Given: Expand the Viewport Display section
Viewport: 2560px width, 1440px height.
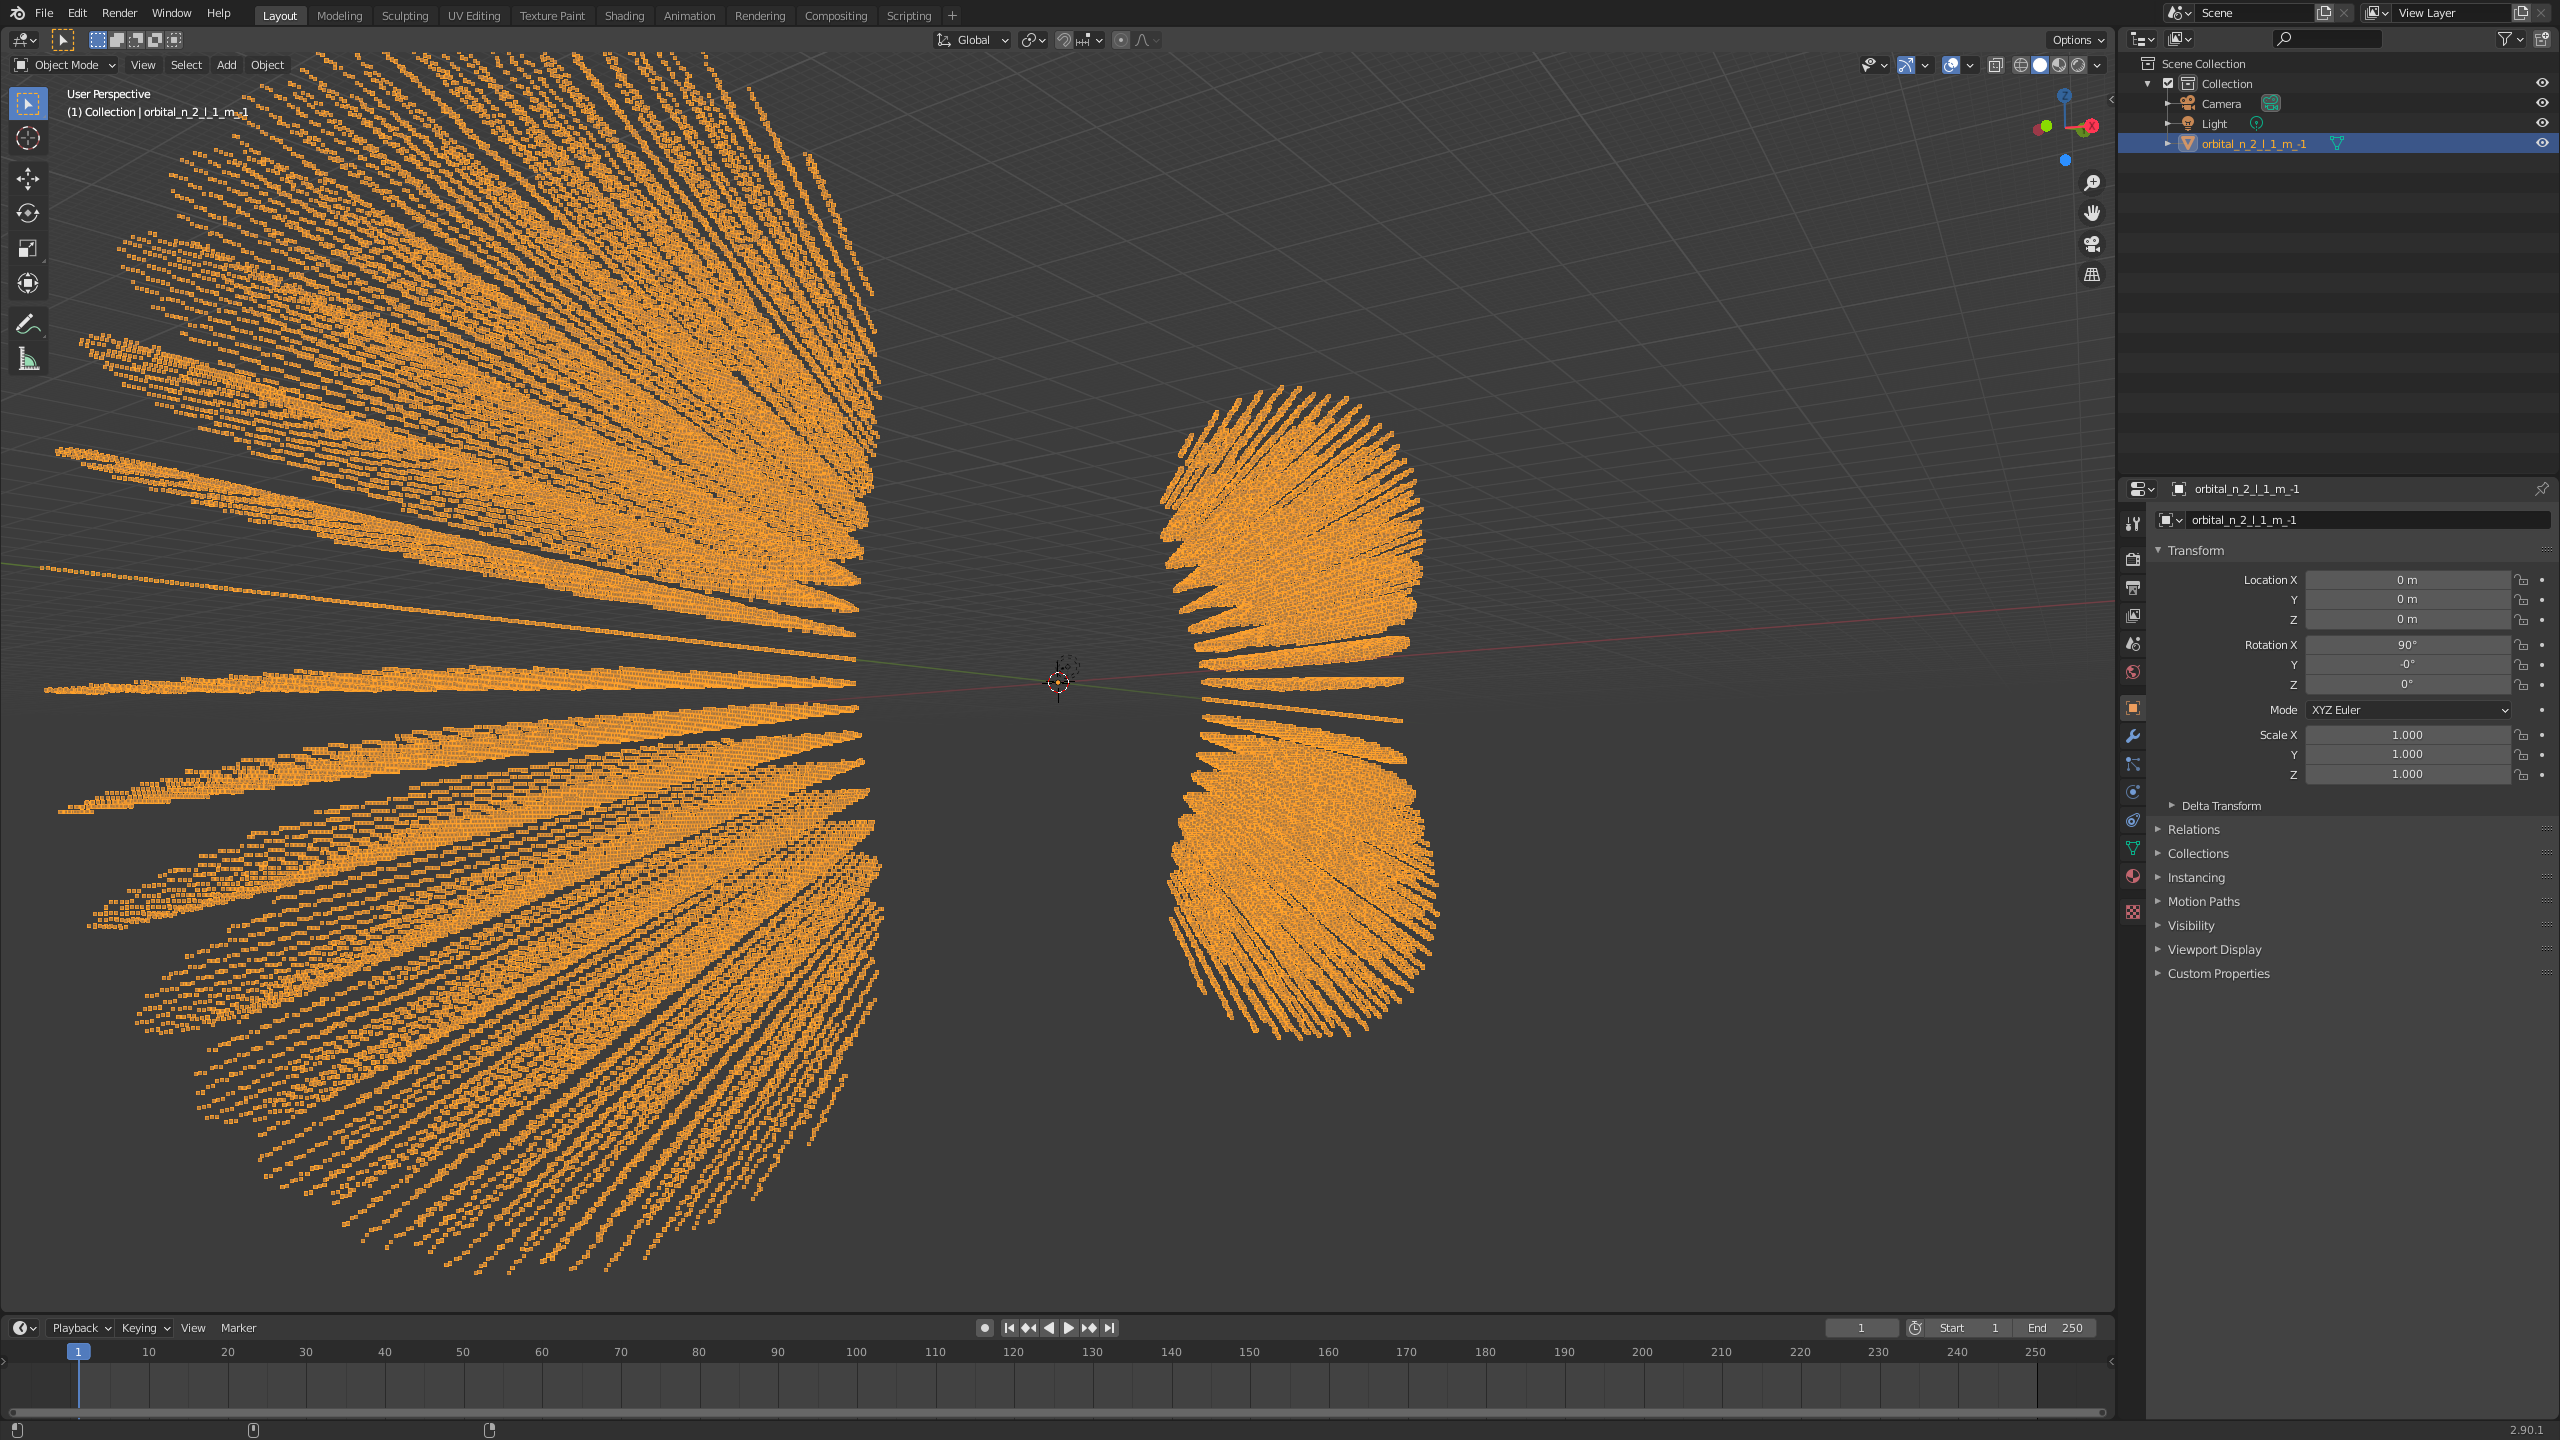Looking at the screenshot, I should tap(2214, 948).
